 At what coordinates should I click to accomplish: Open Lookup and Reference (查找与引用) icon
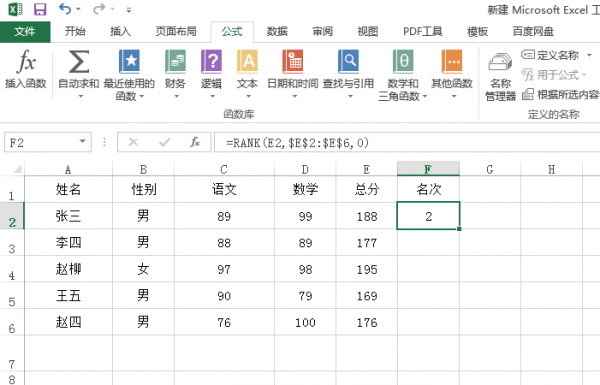pos(348,61)
